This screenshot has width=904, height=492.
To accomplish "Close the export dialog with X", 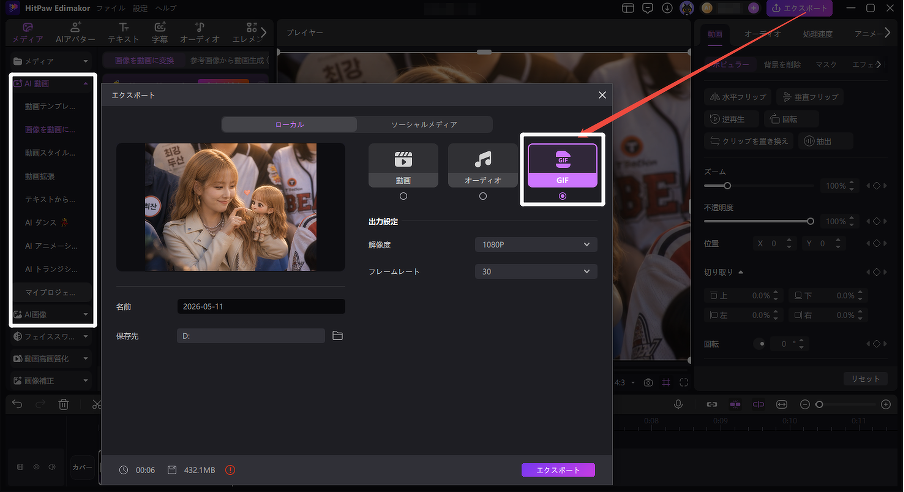I will (x=602, y=95).
